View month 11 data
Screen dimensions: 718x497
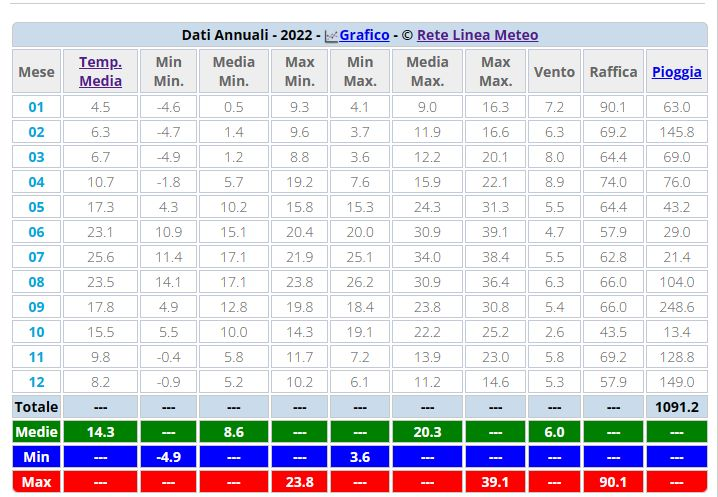click(36, 357)
